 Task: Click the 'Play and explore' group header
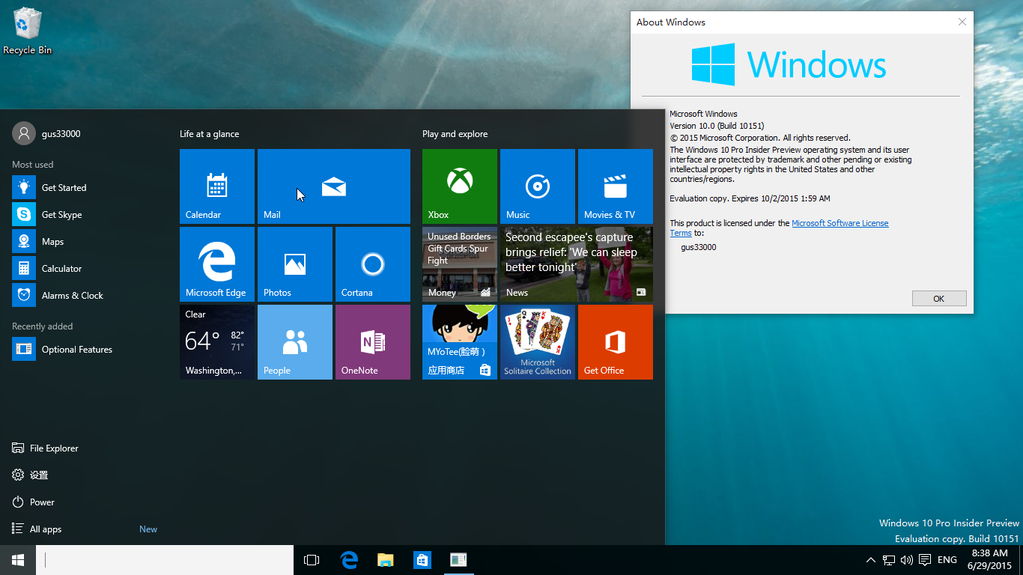pyautogui.click(x=455, y=134)
